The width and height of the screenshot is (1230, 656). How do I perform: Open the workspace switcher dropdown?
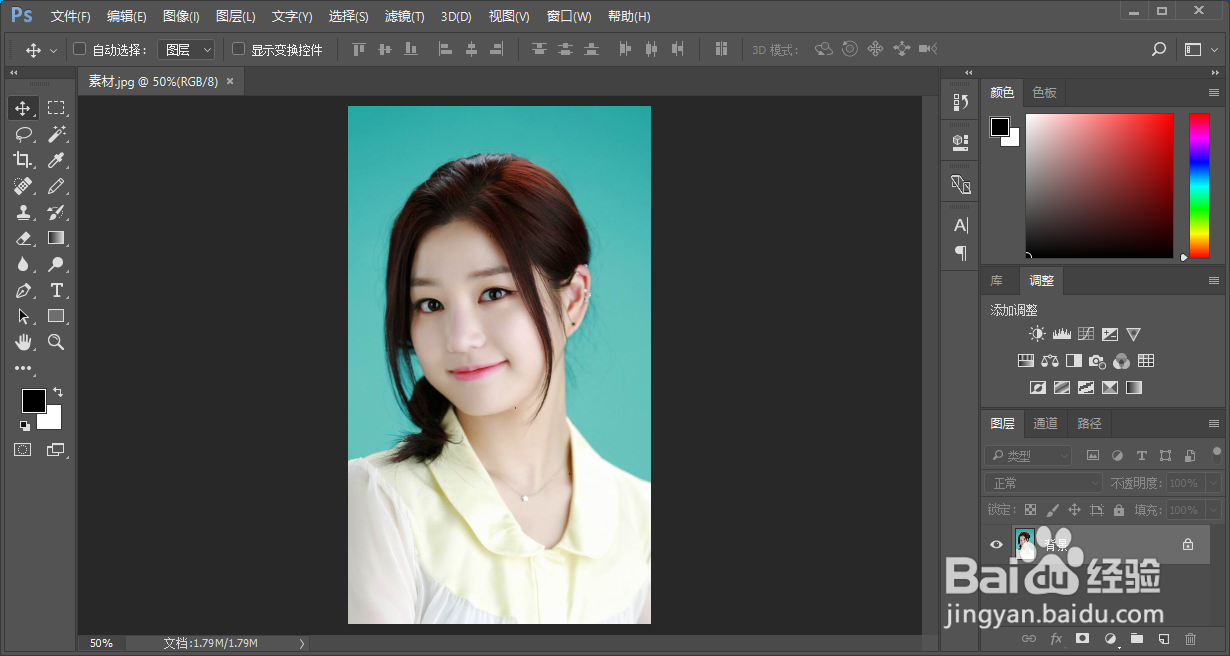(x=1200, y=49)
